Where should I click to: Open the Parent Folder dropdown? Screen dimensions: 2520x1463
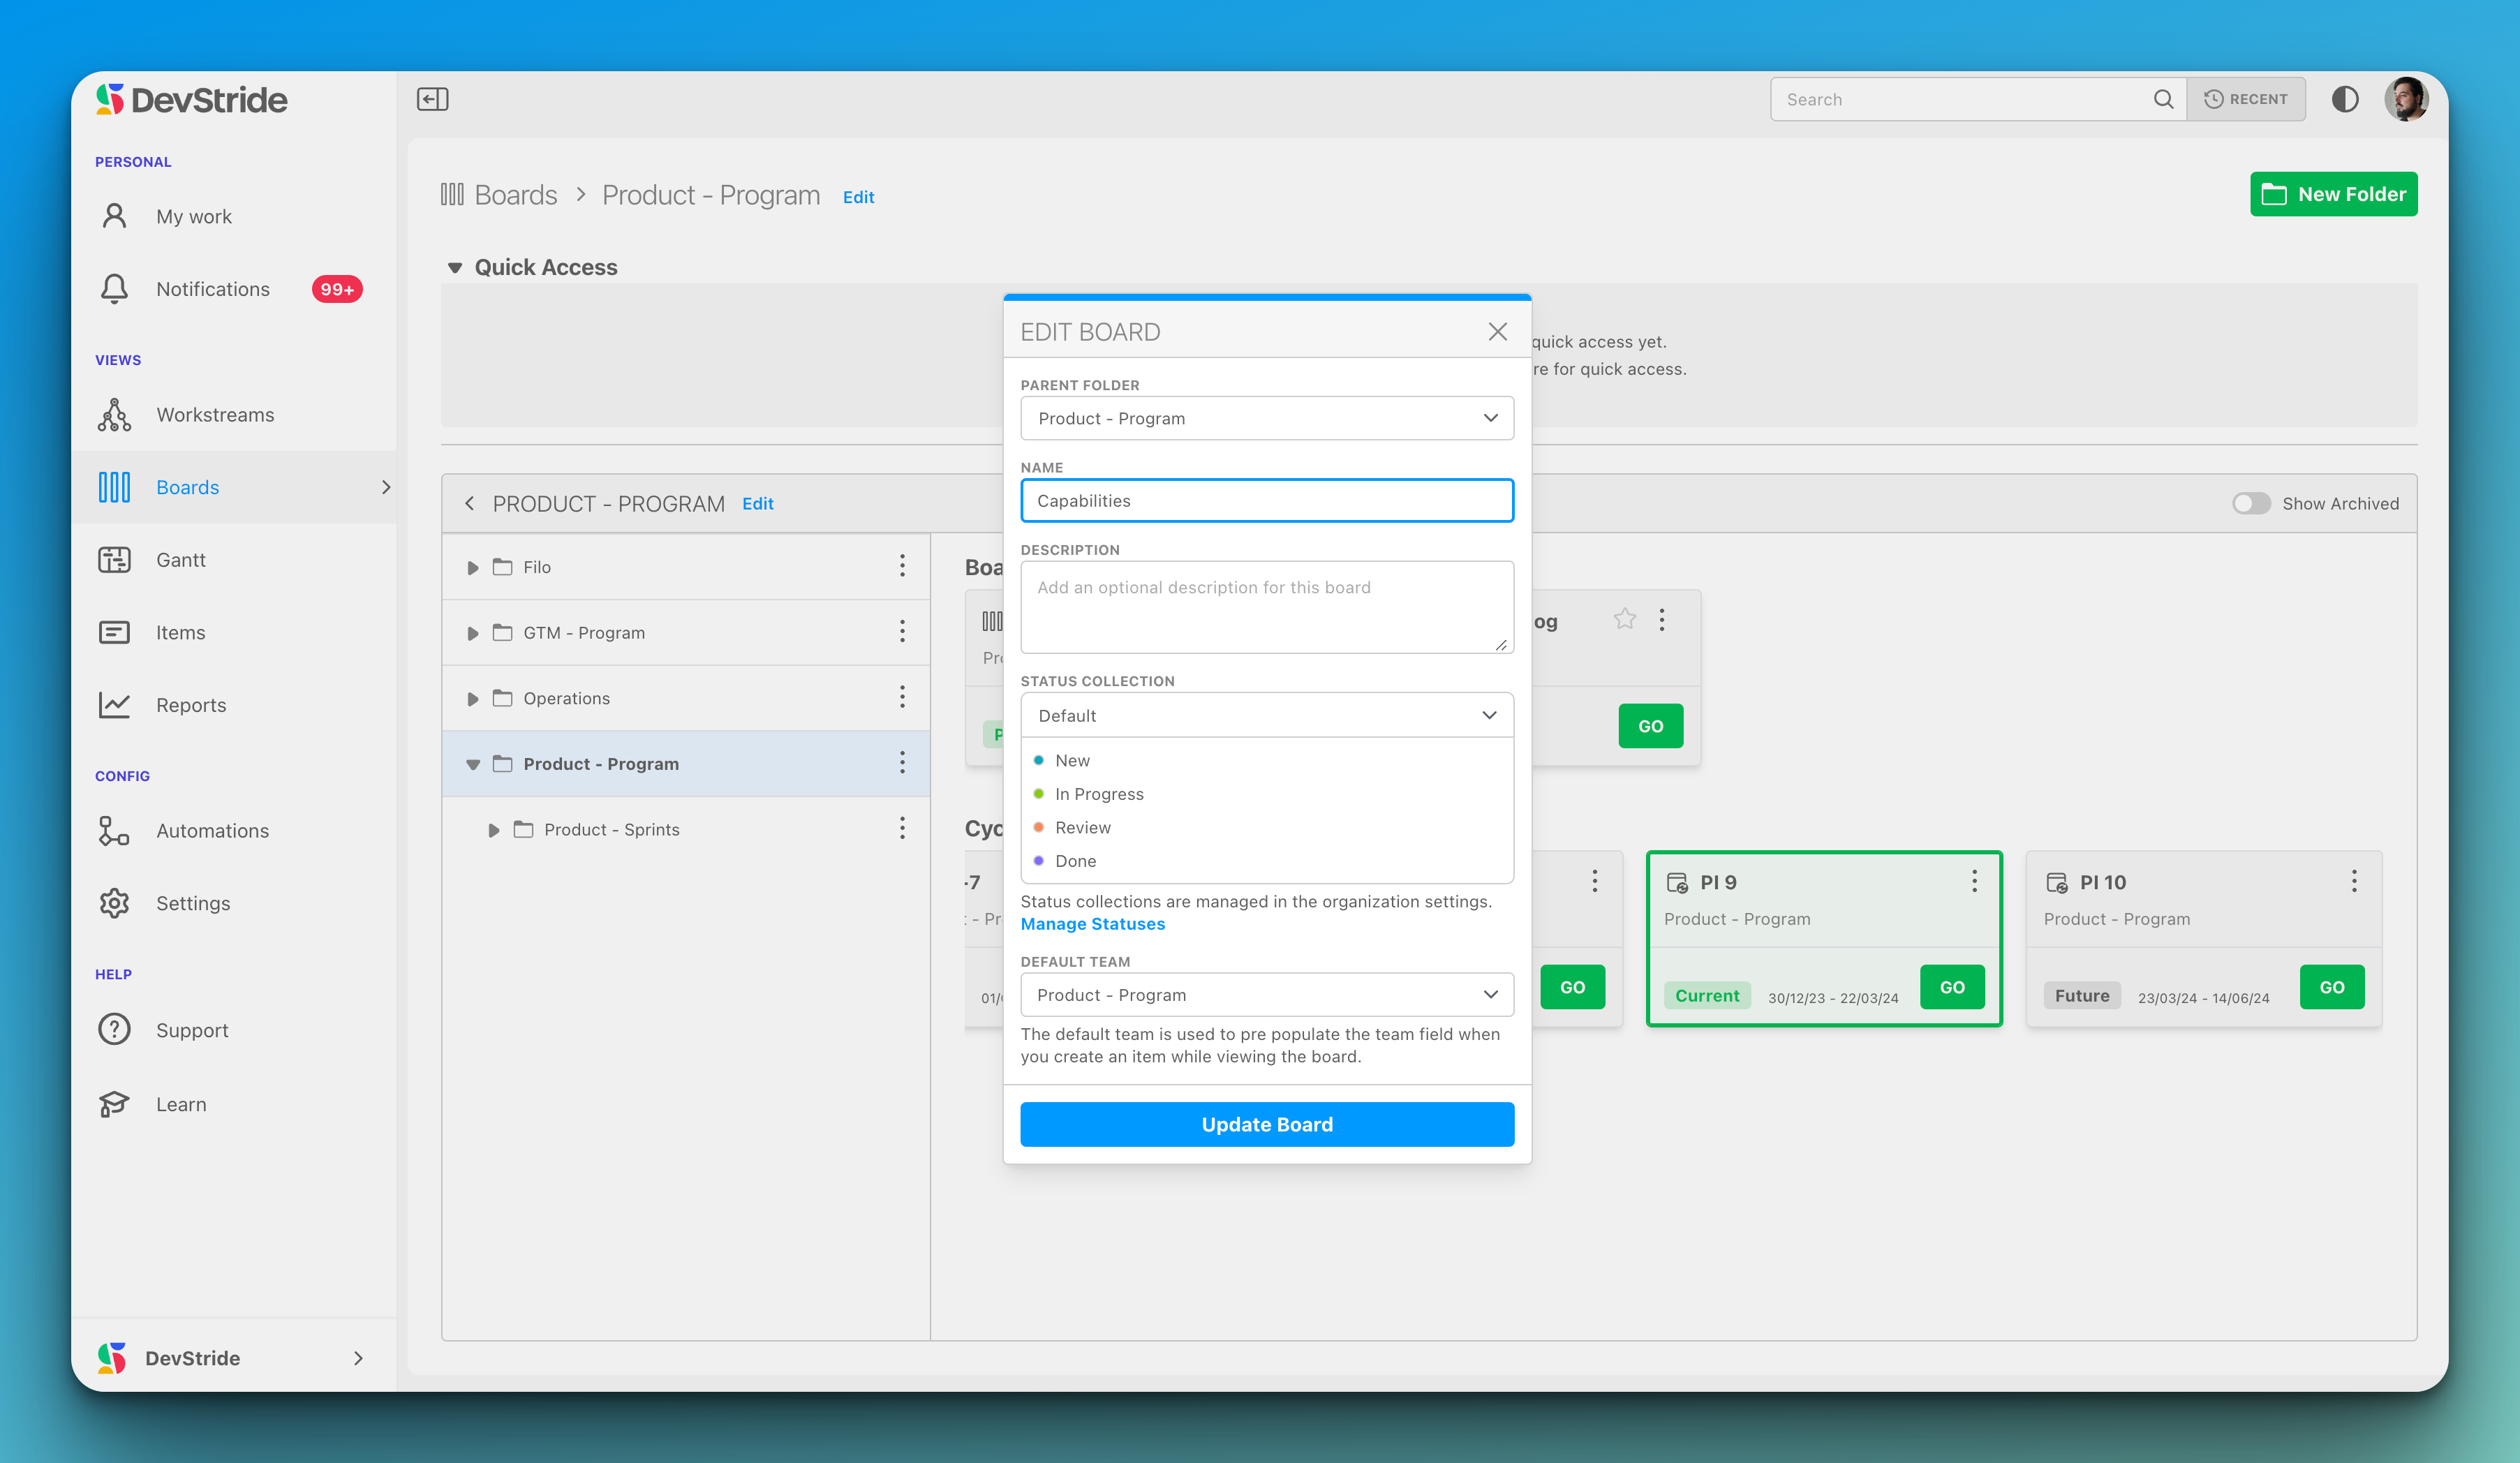click(1266, 416)
